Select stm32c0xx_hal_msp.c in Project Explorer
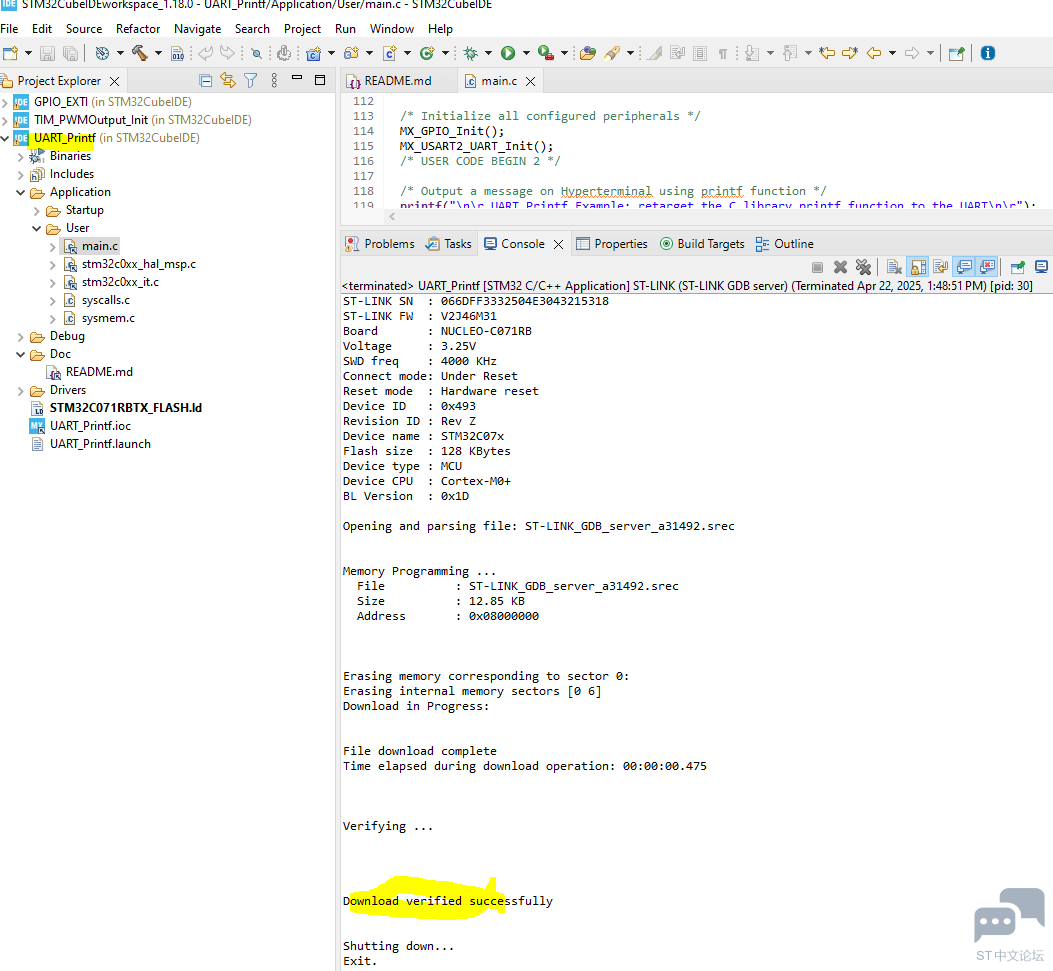Screen dimensions: 1053x971 (x=138, y=264)
